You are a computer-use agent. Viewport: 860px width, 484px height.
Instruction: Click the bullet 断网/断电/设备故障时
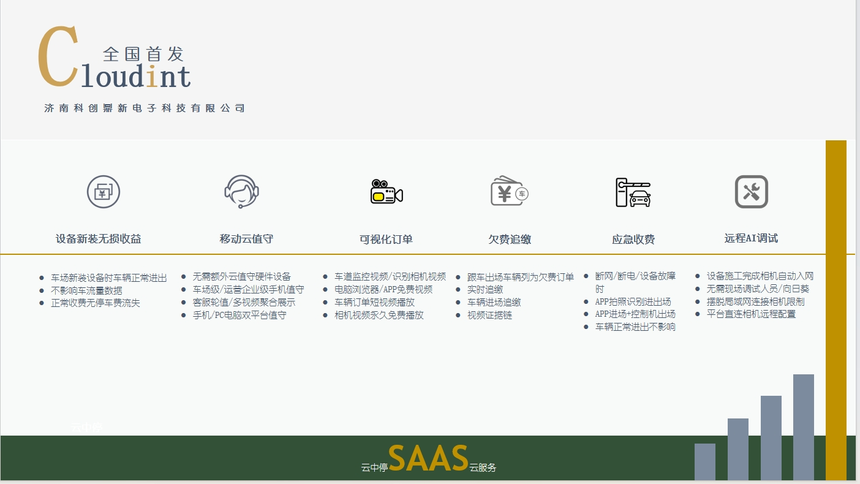coord(635,282)
